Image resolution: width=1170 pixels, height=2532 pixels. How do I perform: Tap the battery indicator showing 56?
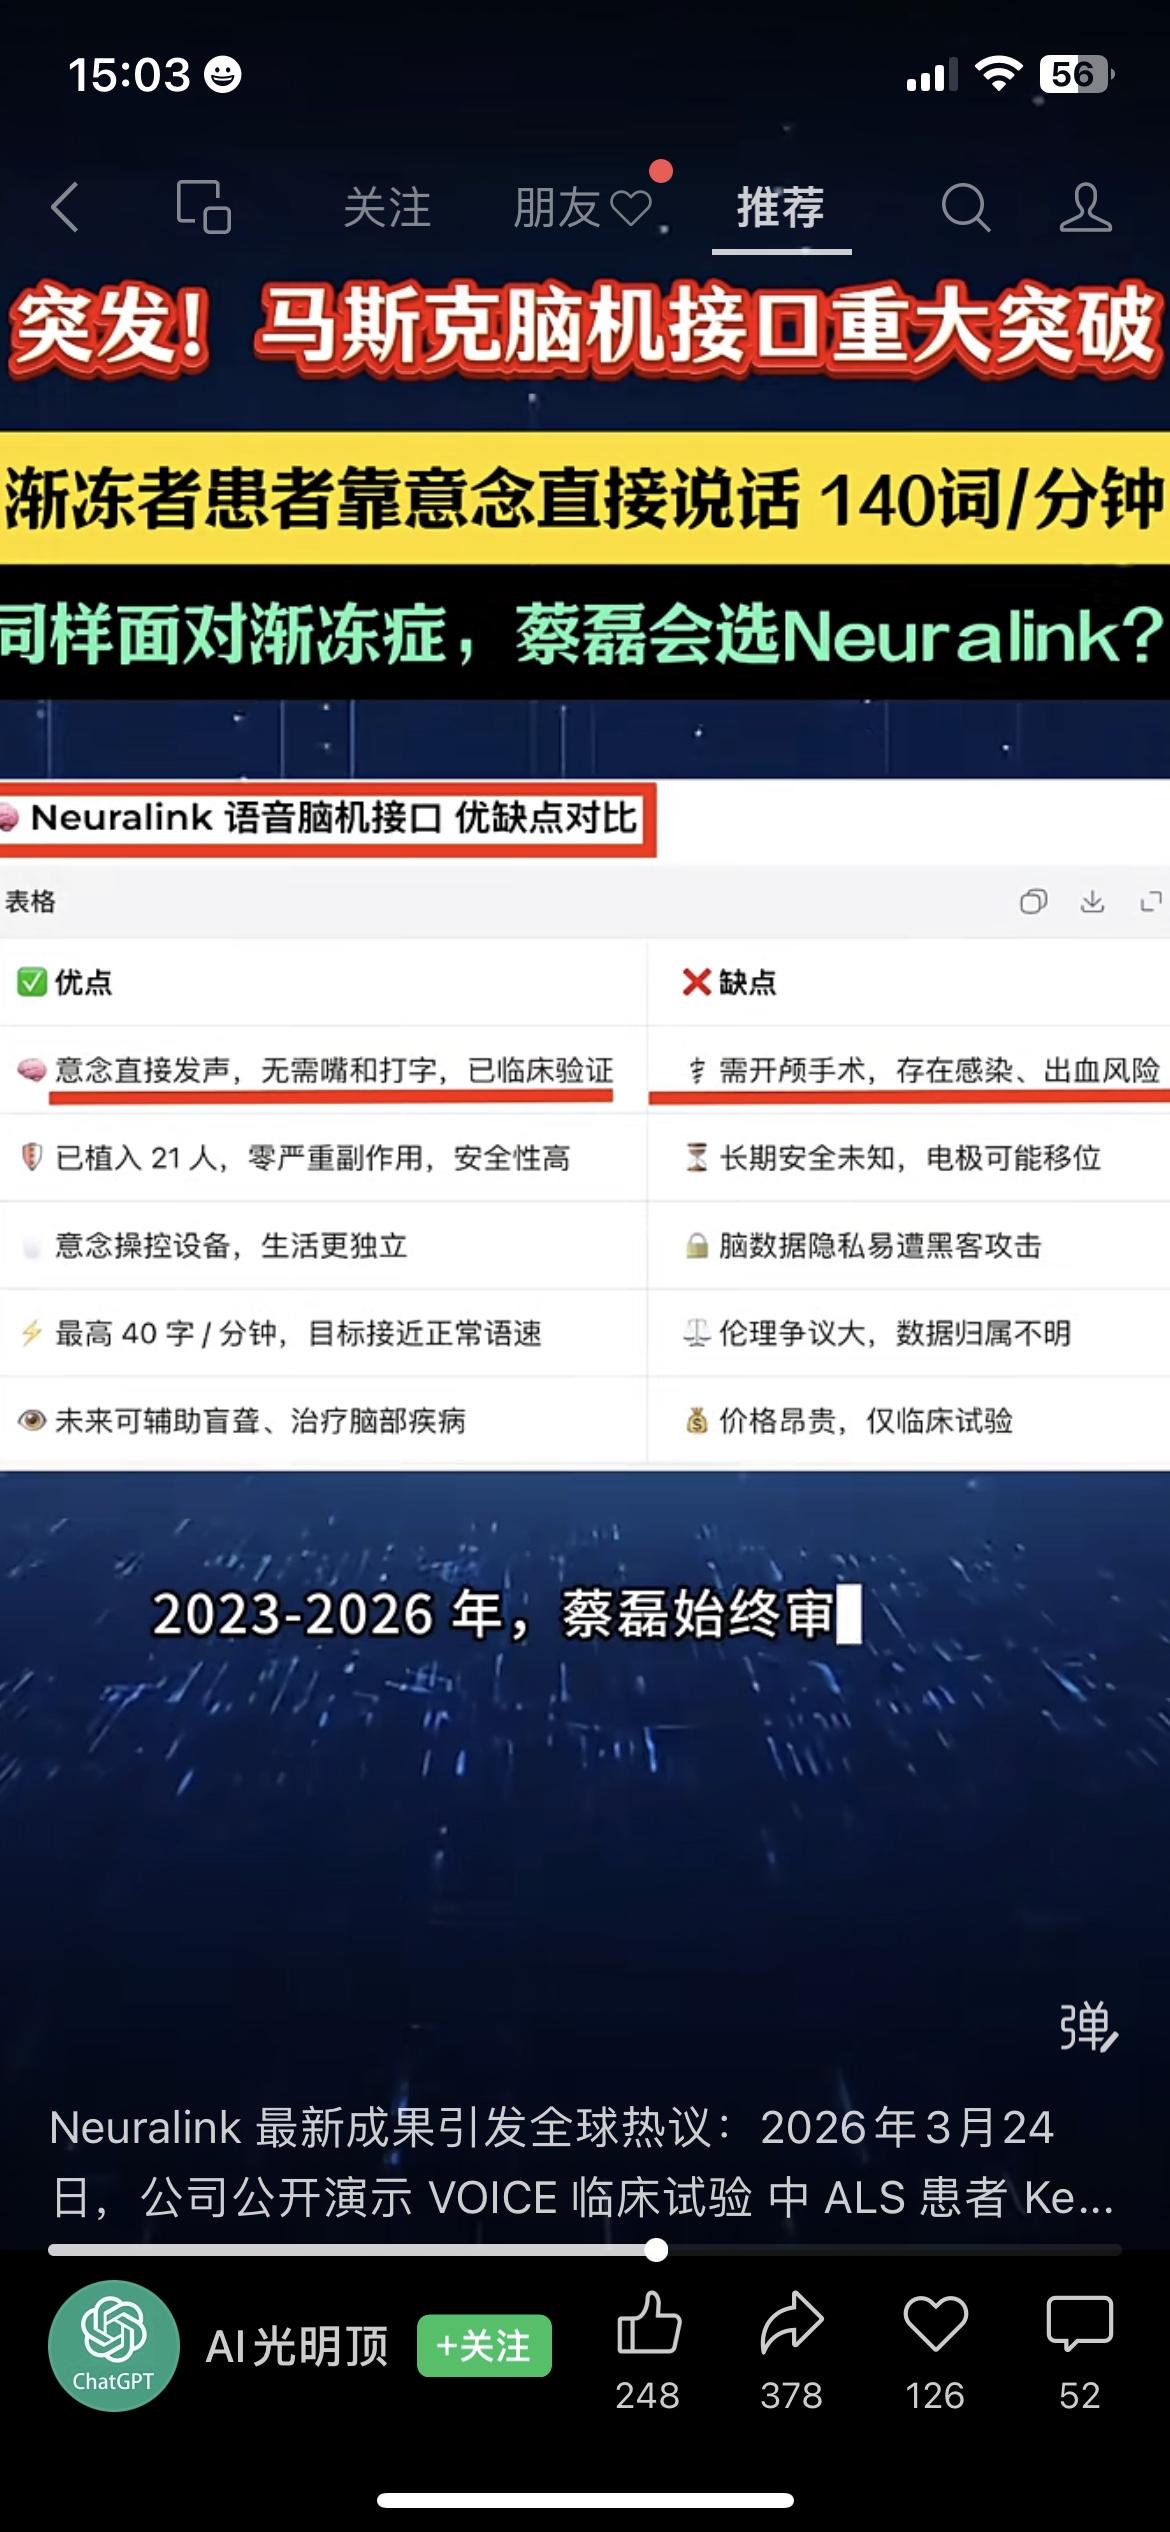(1076, 74)
